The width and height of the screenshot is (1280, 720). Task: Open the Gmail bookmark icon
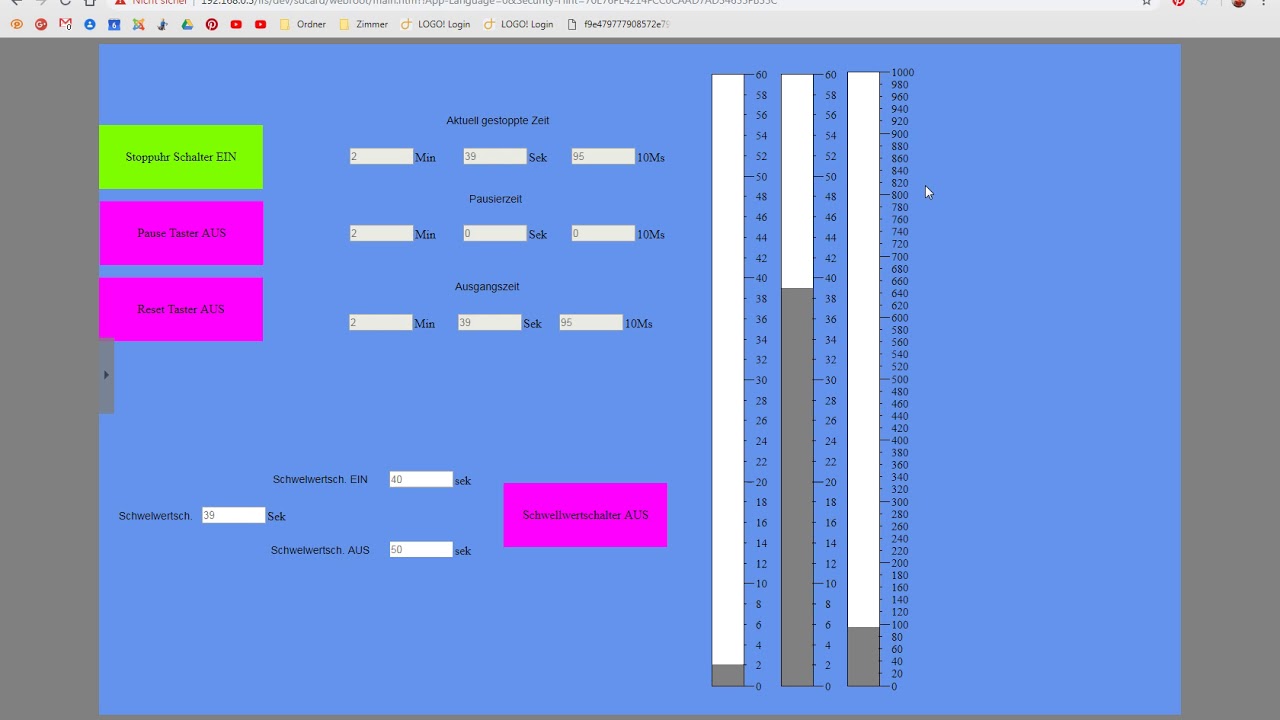[65, 24]
